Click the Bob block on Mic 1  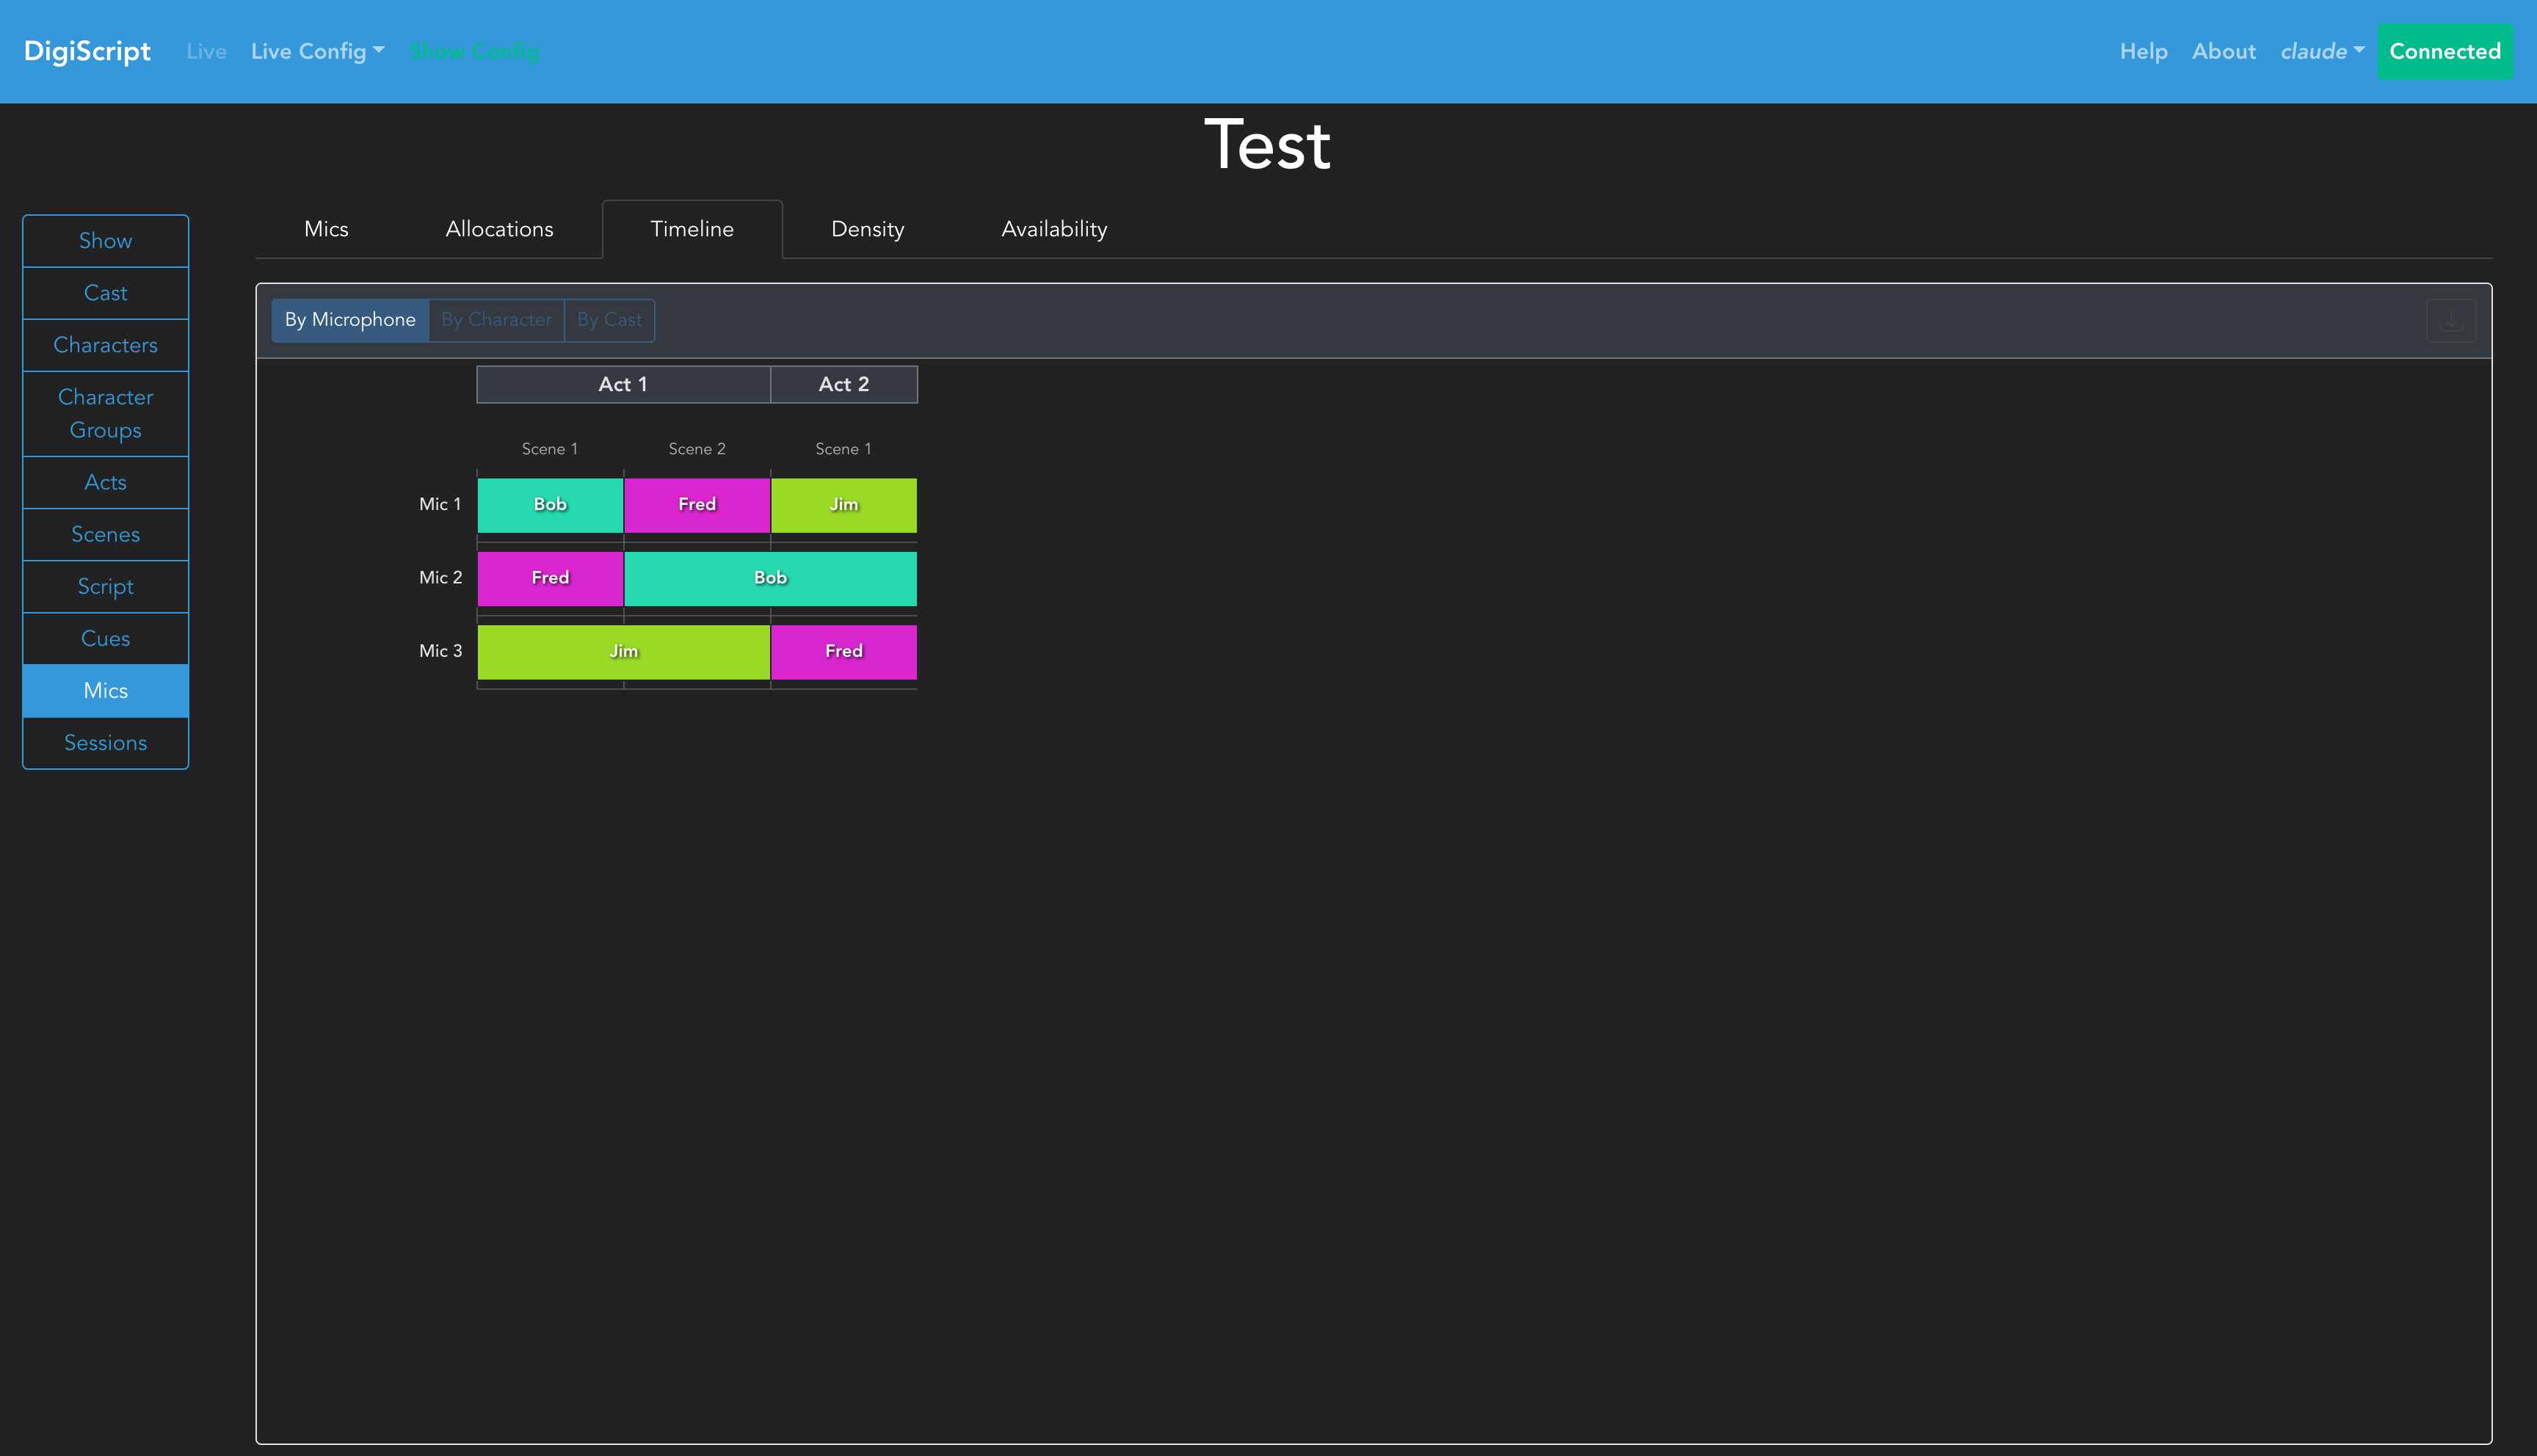[x=550, y=505]
